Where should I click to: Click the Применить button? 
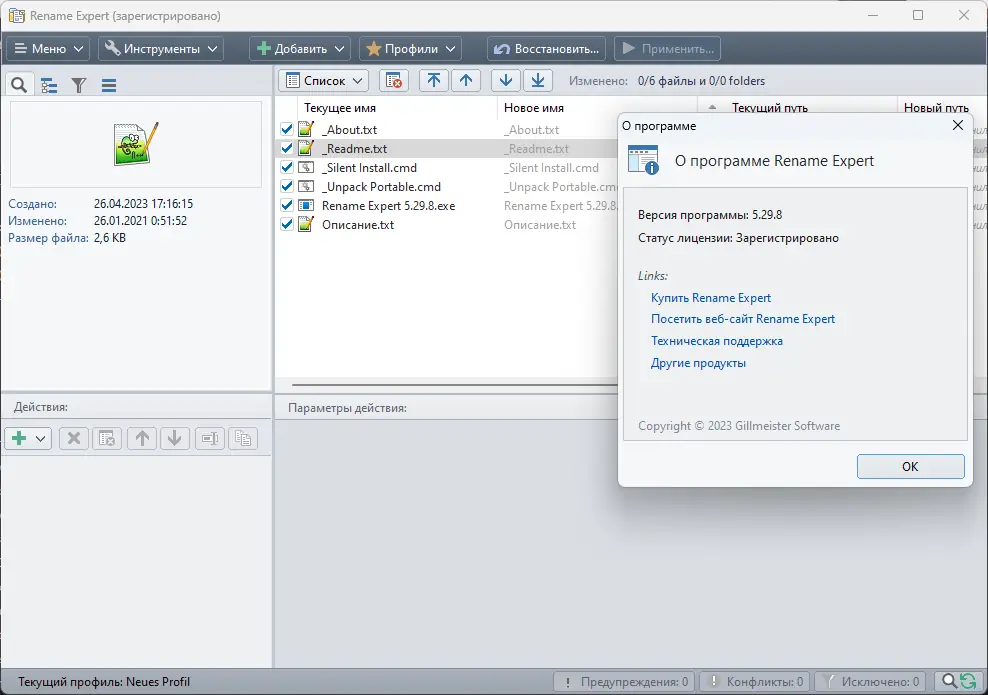coord(667,49)
